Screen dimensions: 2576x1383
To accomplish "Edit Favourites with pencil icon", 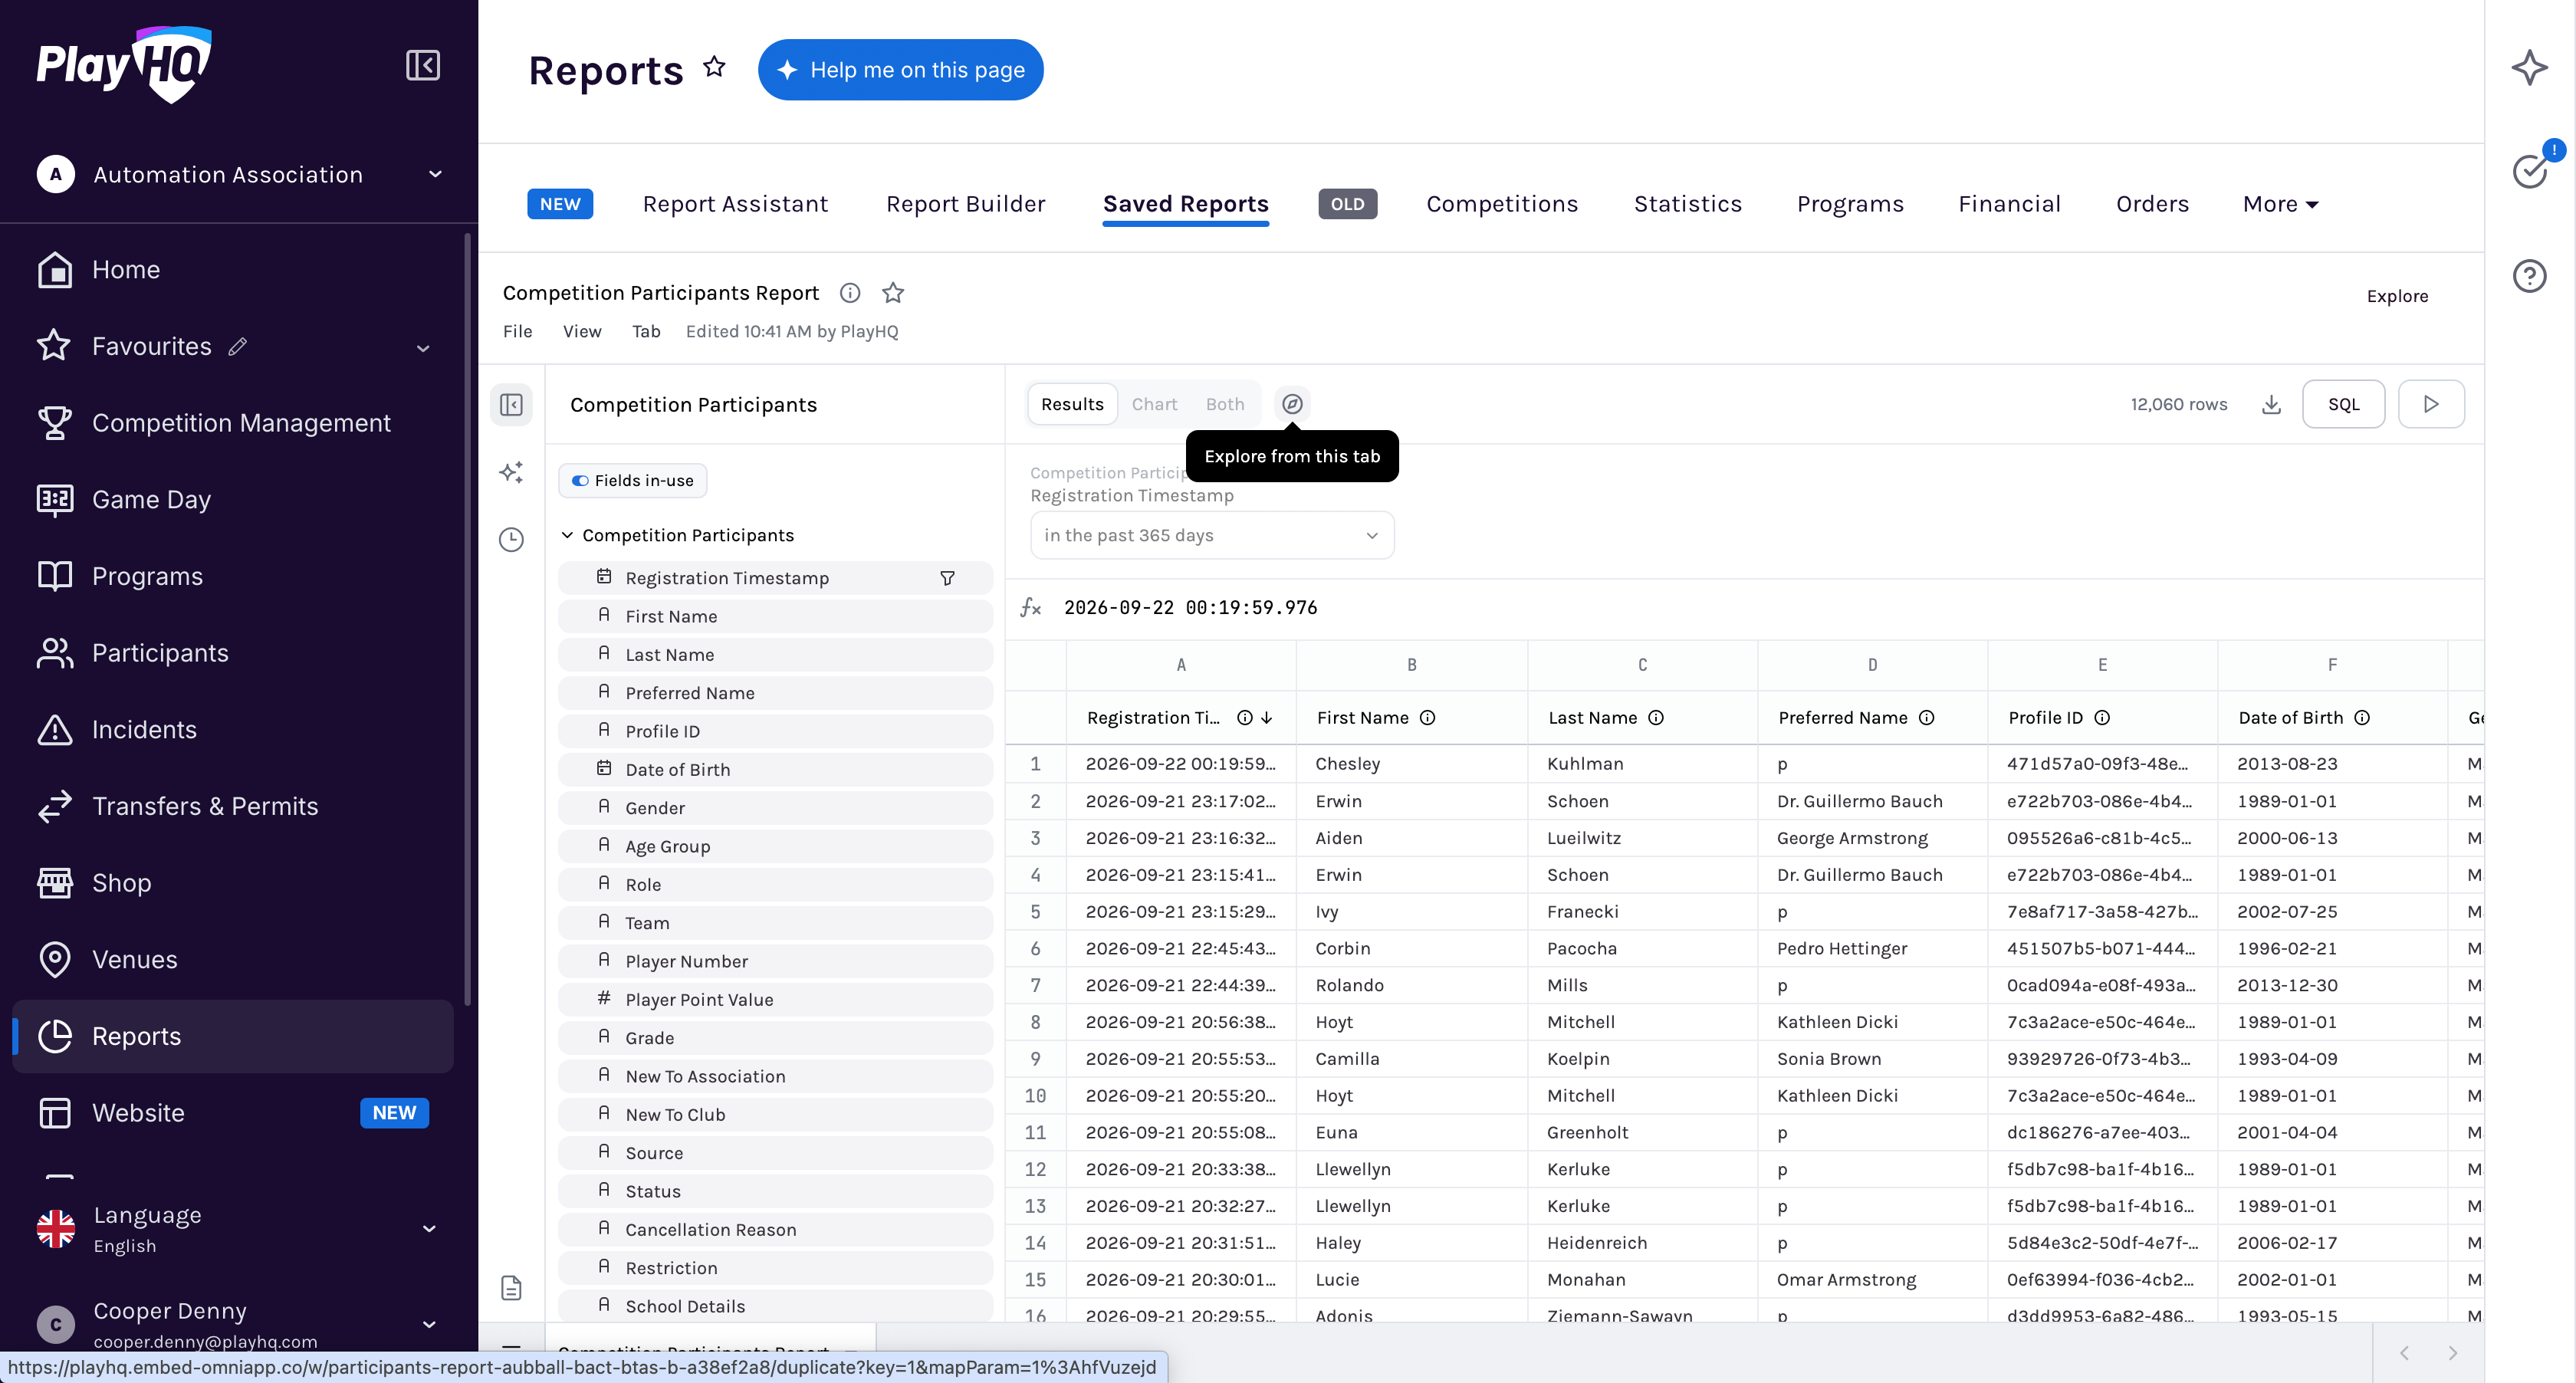I will 238,347.
